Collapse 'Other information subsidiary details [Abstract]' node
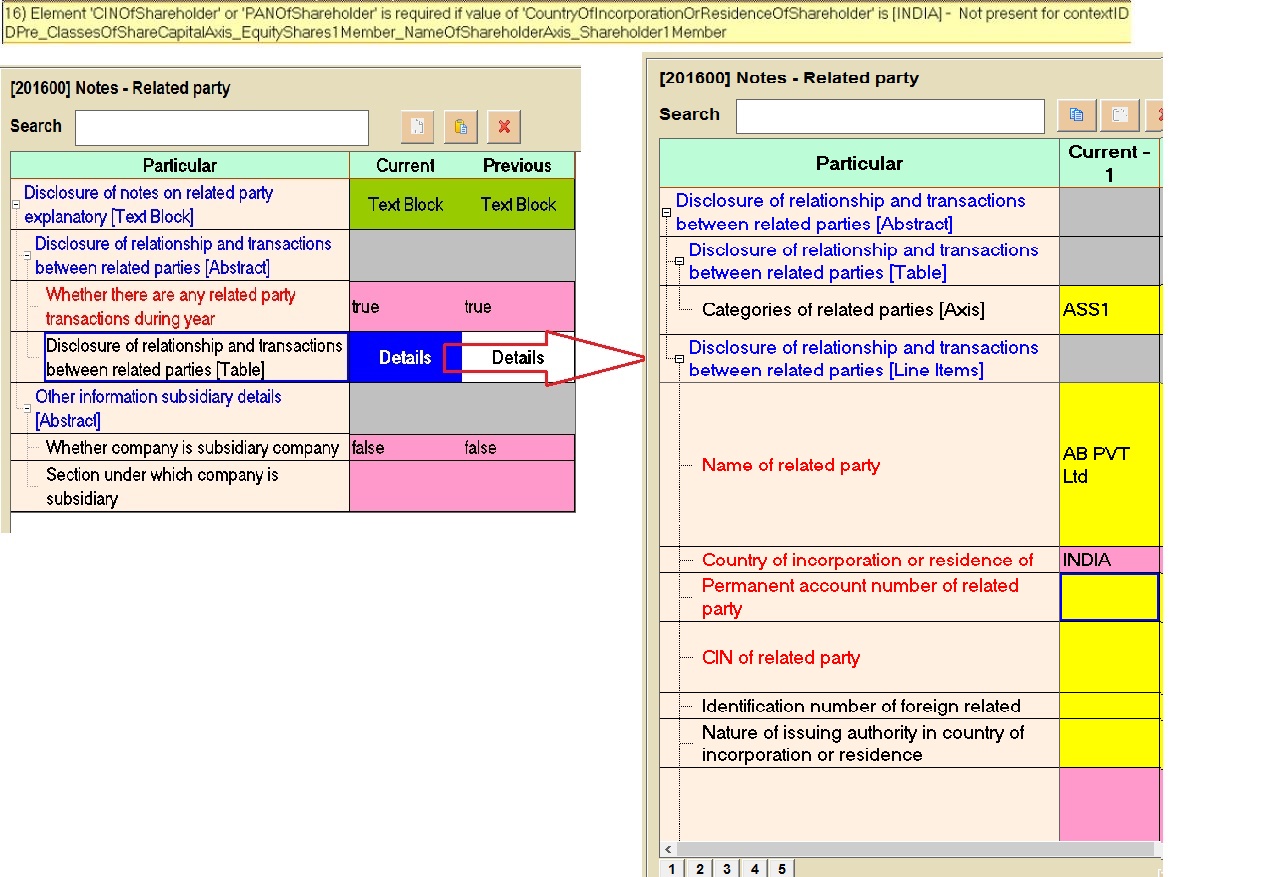 pyautogui.click(x=27, y=409)
